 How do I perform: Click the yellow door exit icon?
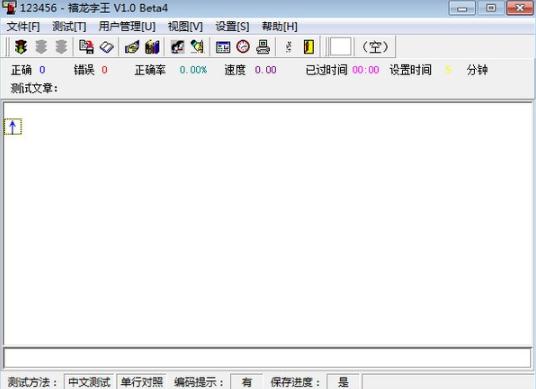309,47
